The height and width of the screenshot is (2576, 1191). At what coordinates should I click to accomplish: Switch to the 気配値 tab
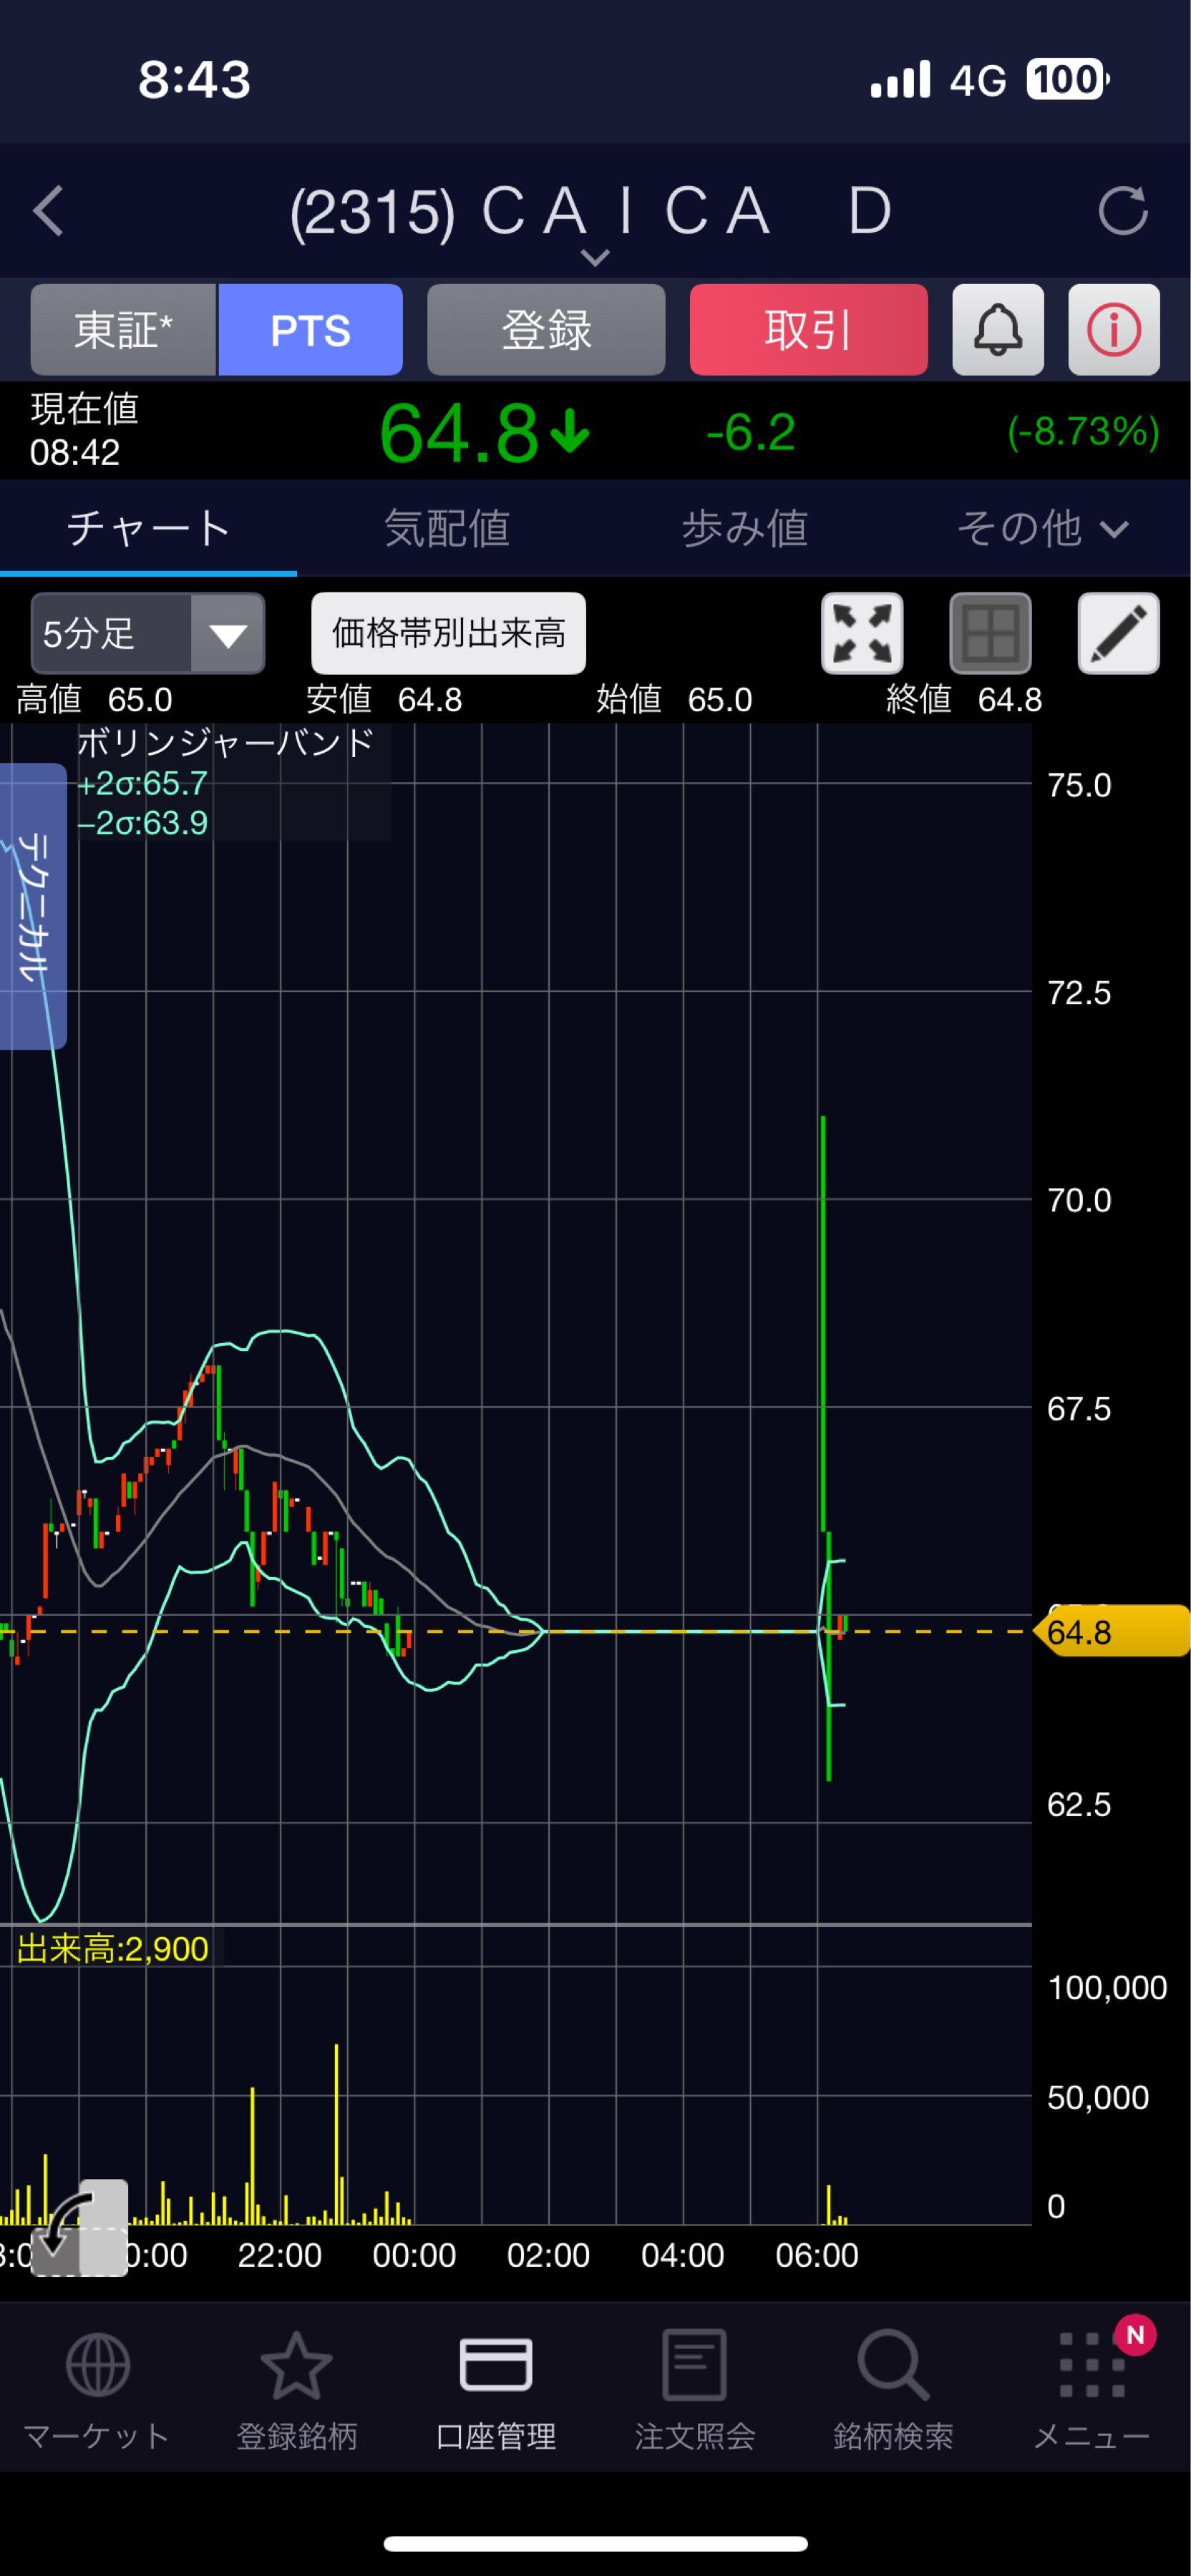446,528
